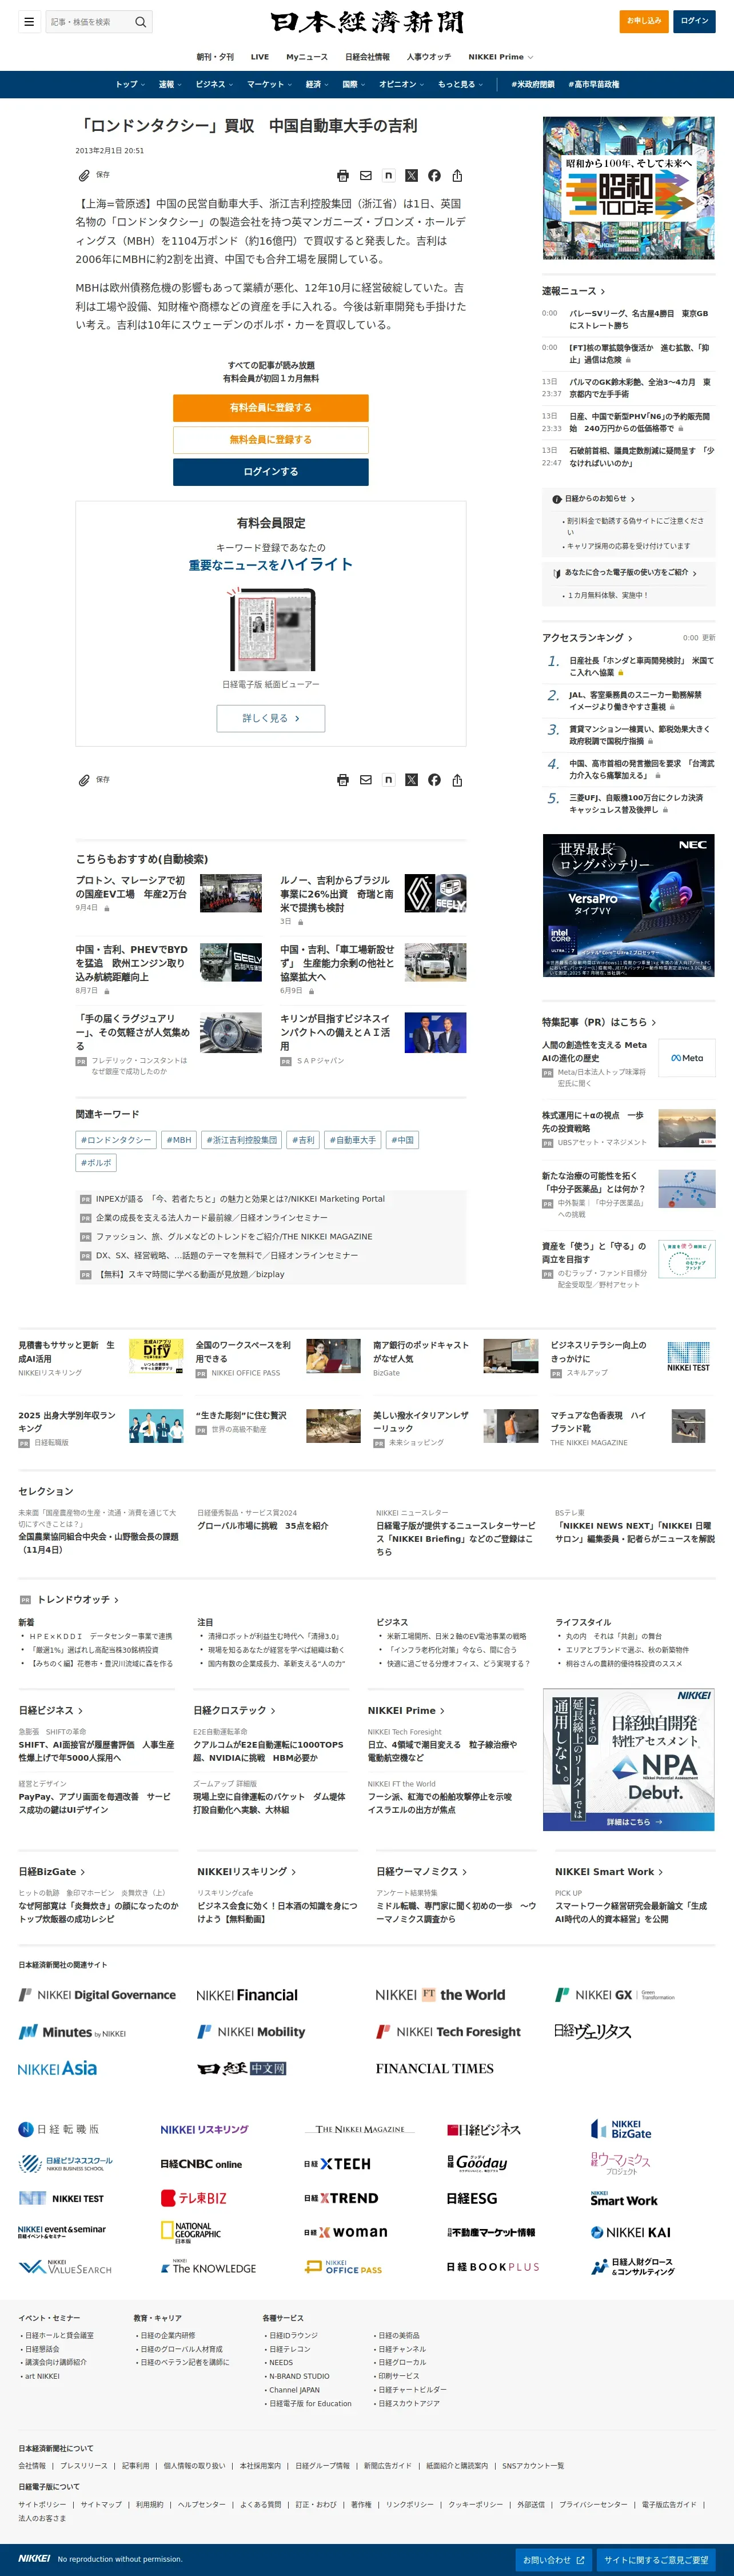The image size is (734, 2576).
Task: Open 日経xTECH logo link
Action: click(x=337, y=2163)
